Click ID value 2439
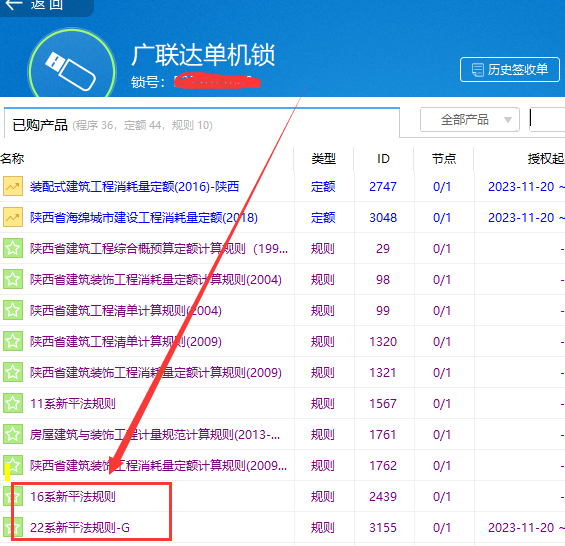 tap(383, 497)
